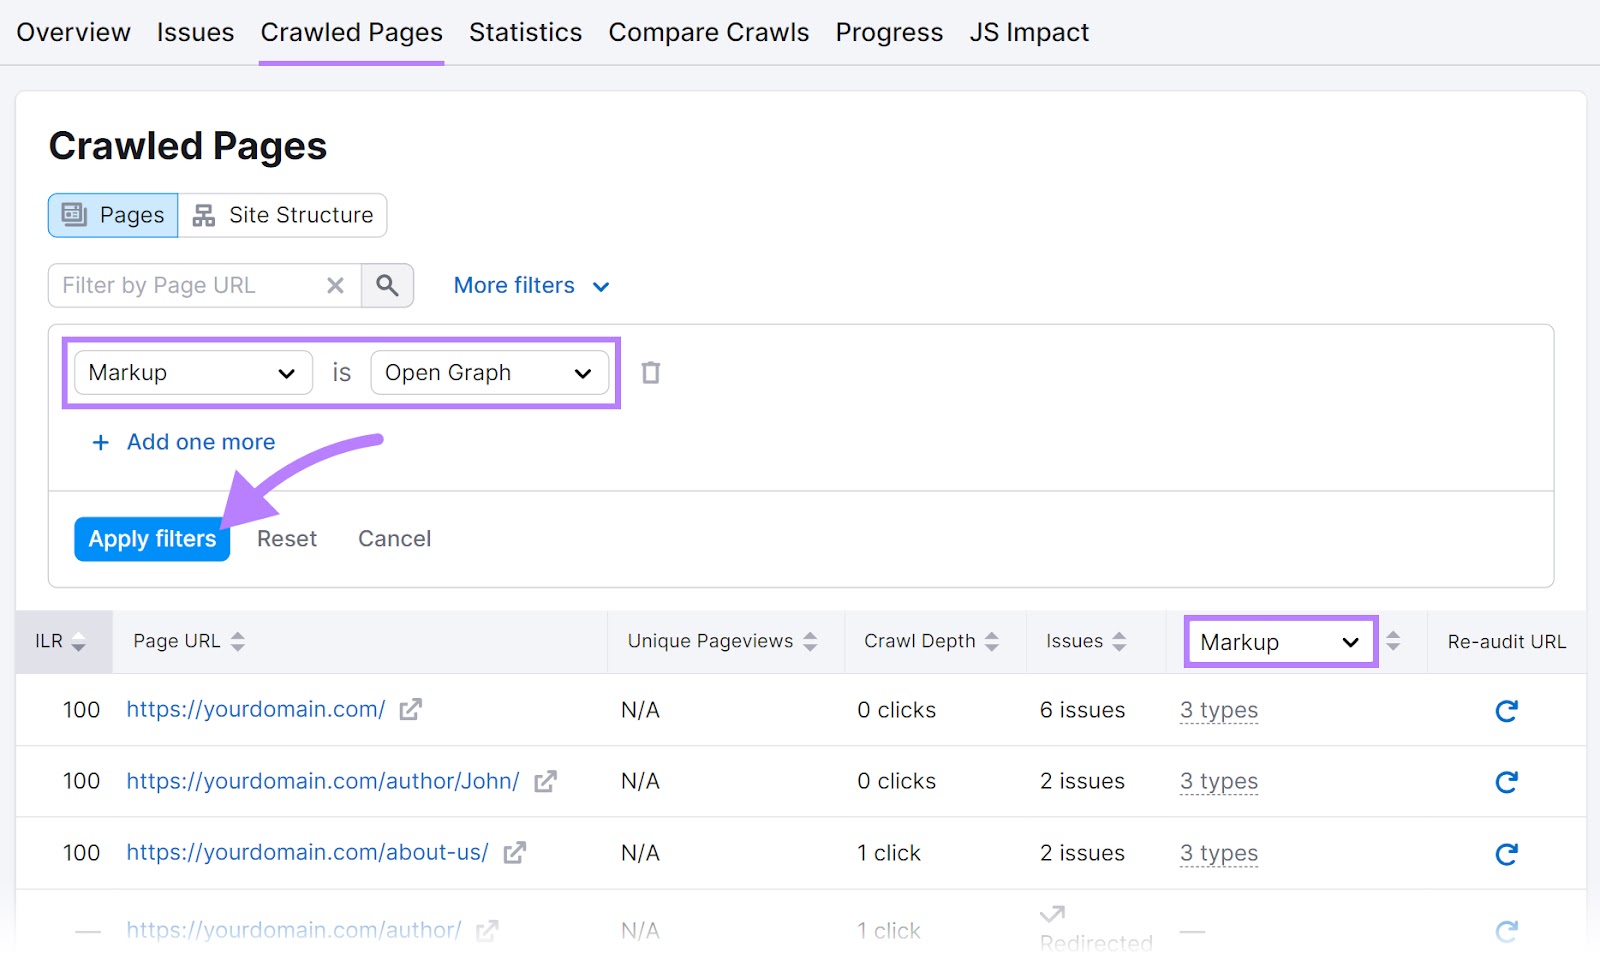The width and height of the screenshot is (1600, 966).
Task: Click the Site Structure icon
Action: (203, 214)
